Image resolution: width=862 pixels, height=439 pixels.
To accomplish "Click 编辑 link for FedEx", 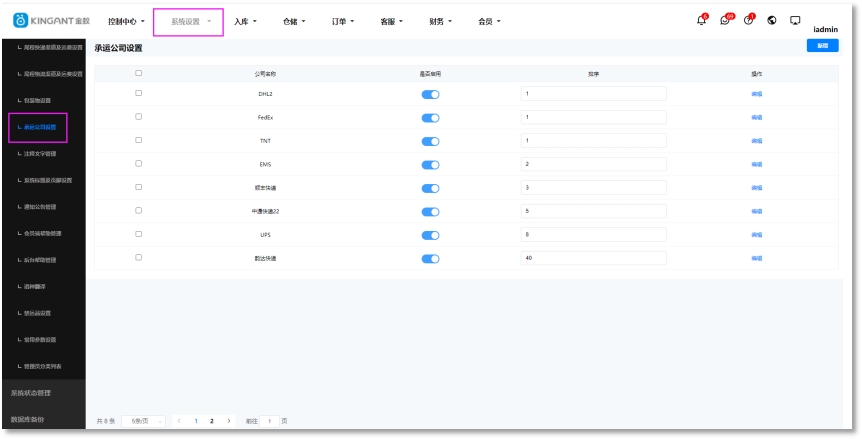I will click(756, 118).
